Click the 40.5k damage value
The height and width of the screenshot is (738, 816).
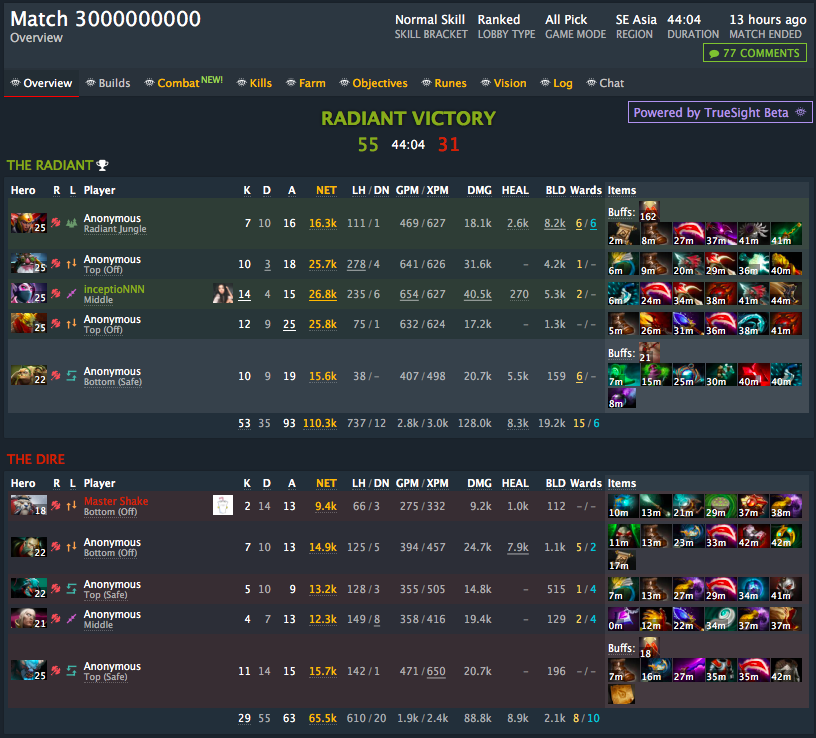(478, 294)
